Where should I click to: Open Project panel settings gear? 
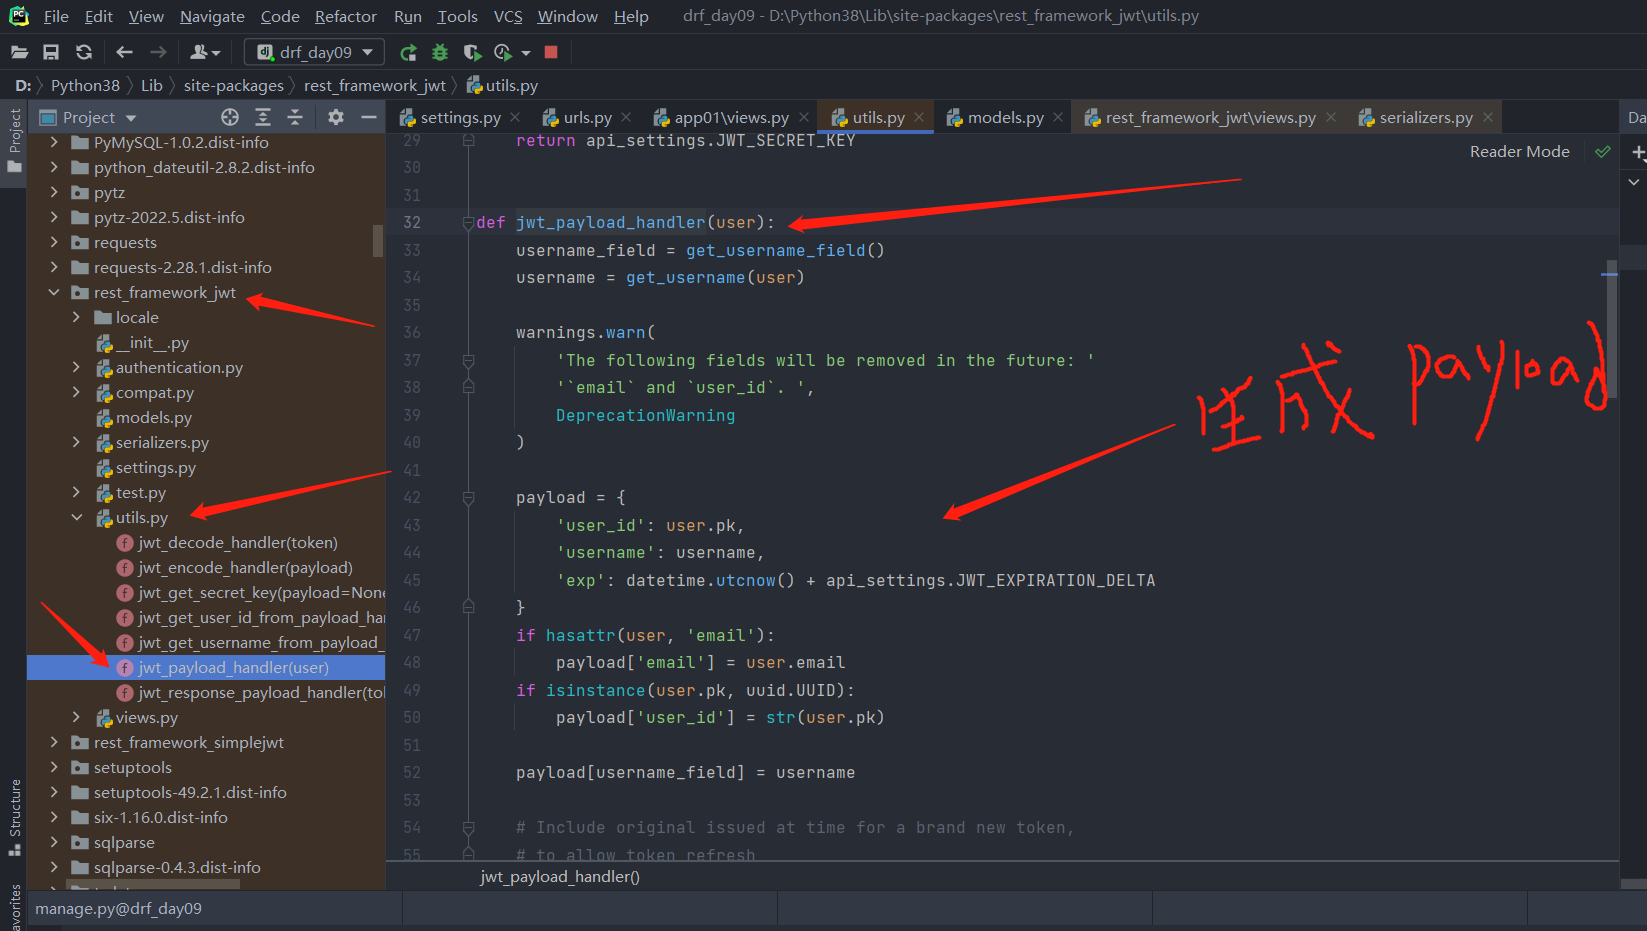[x=336, y=117]
